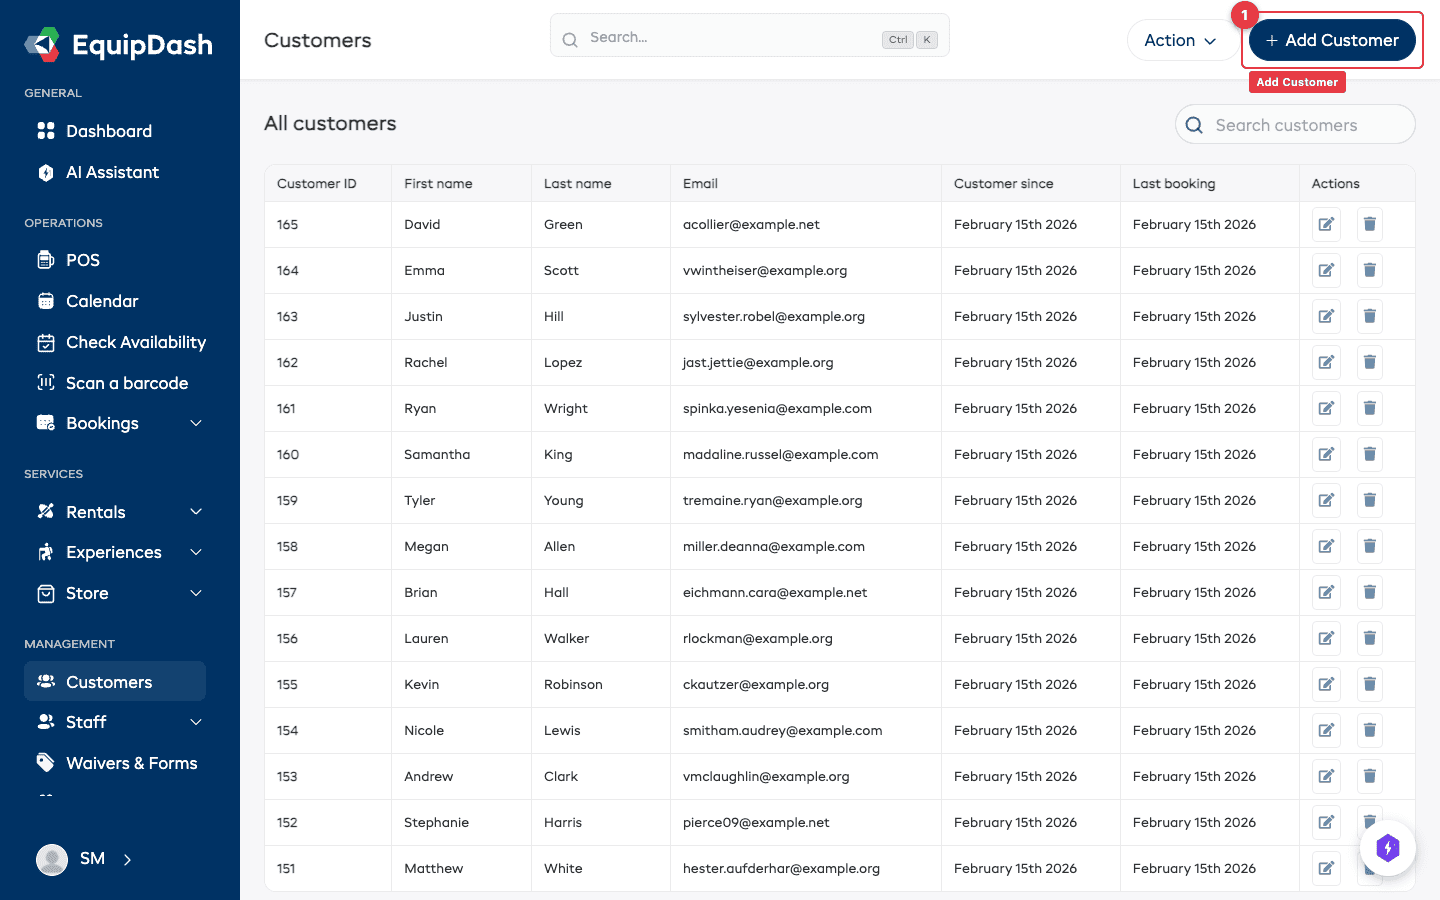Image resolution: width=1440 pixels, height=900 pixels.
Task: Edit customer Nicole Lewis record
Action: [x=1326, y=730]
